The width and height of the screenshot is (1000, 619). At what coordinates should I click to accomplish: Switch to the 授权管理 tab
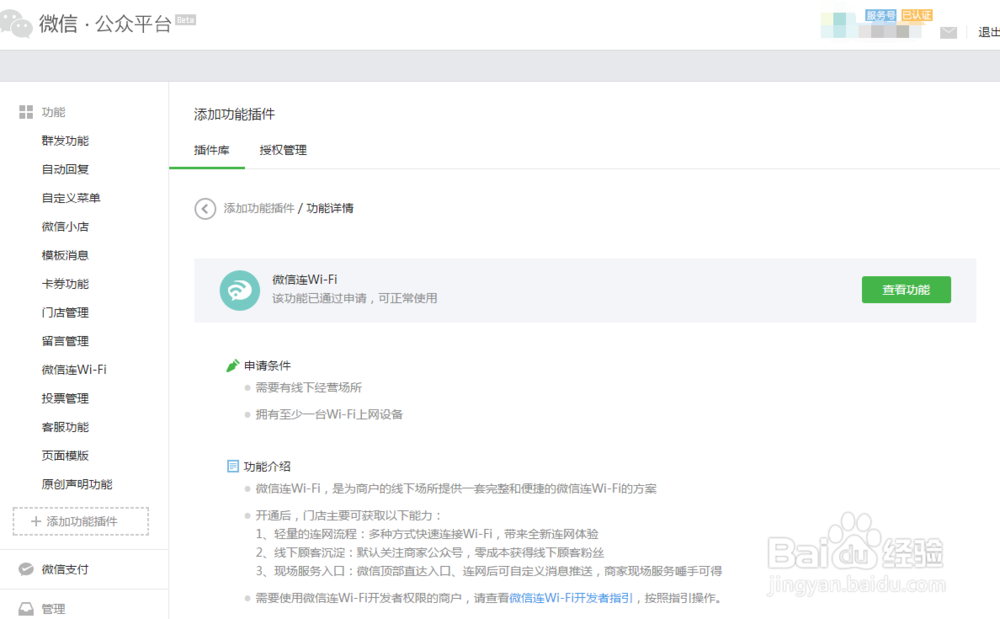(x=283, y=150)
